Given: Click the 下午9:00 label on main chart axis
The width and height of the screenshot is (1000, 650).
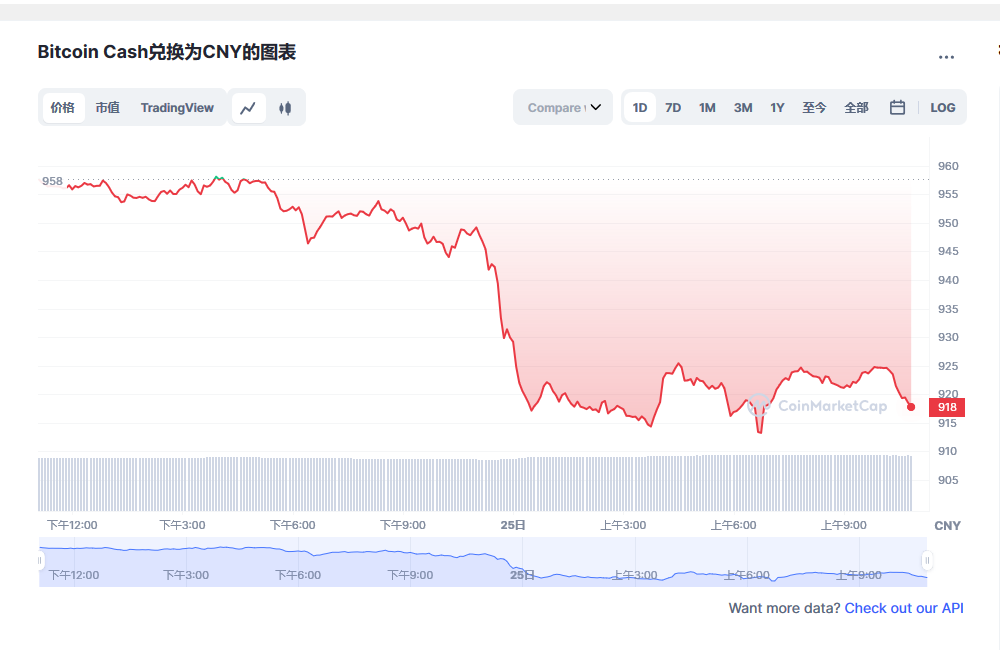Looking at the screenshot, I should point(403,525).
